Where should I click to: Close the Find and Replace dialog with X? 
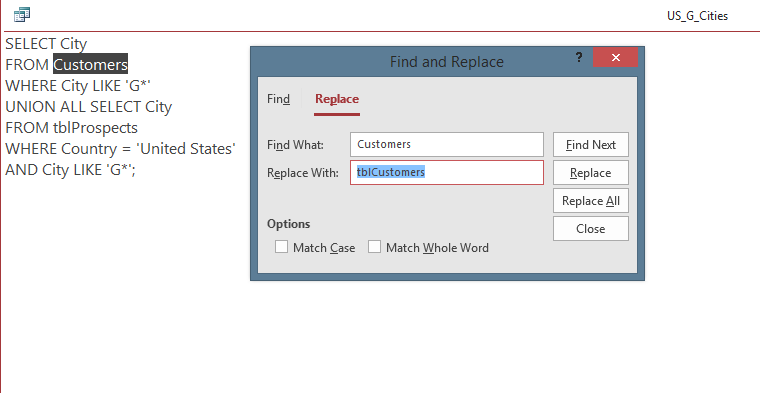coord(616,58)
